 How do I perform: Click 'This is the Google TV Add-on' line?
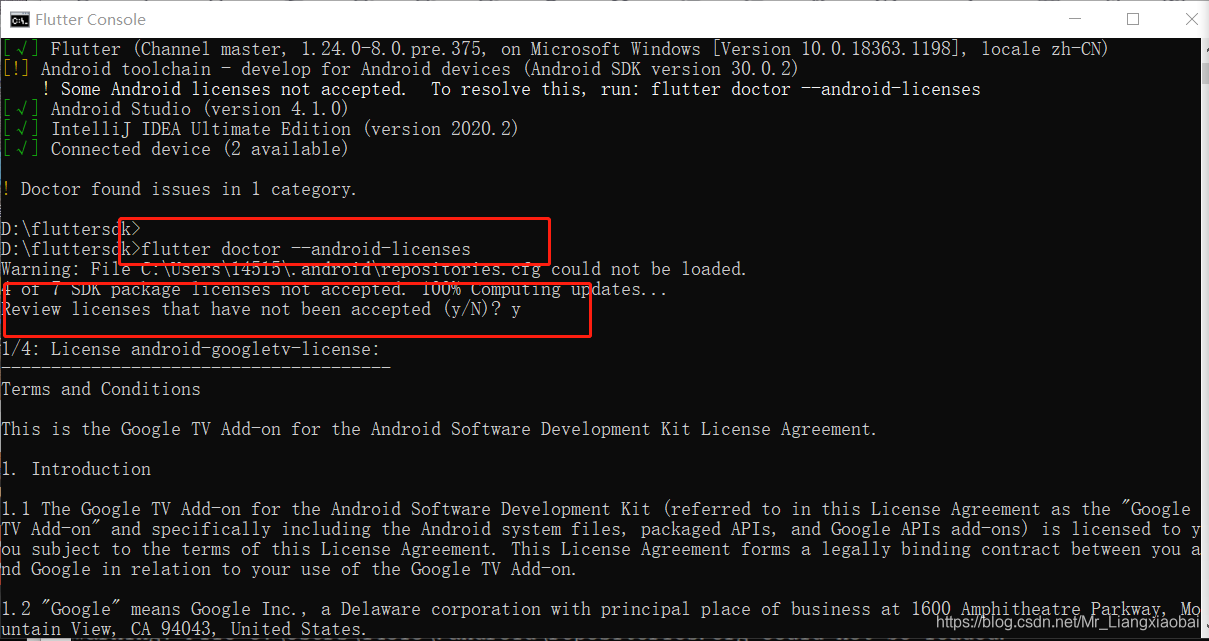439,429
